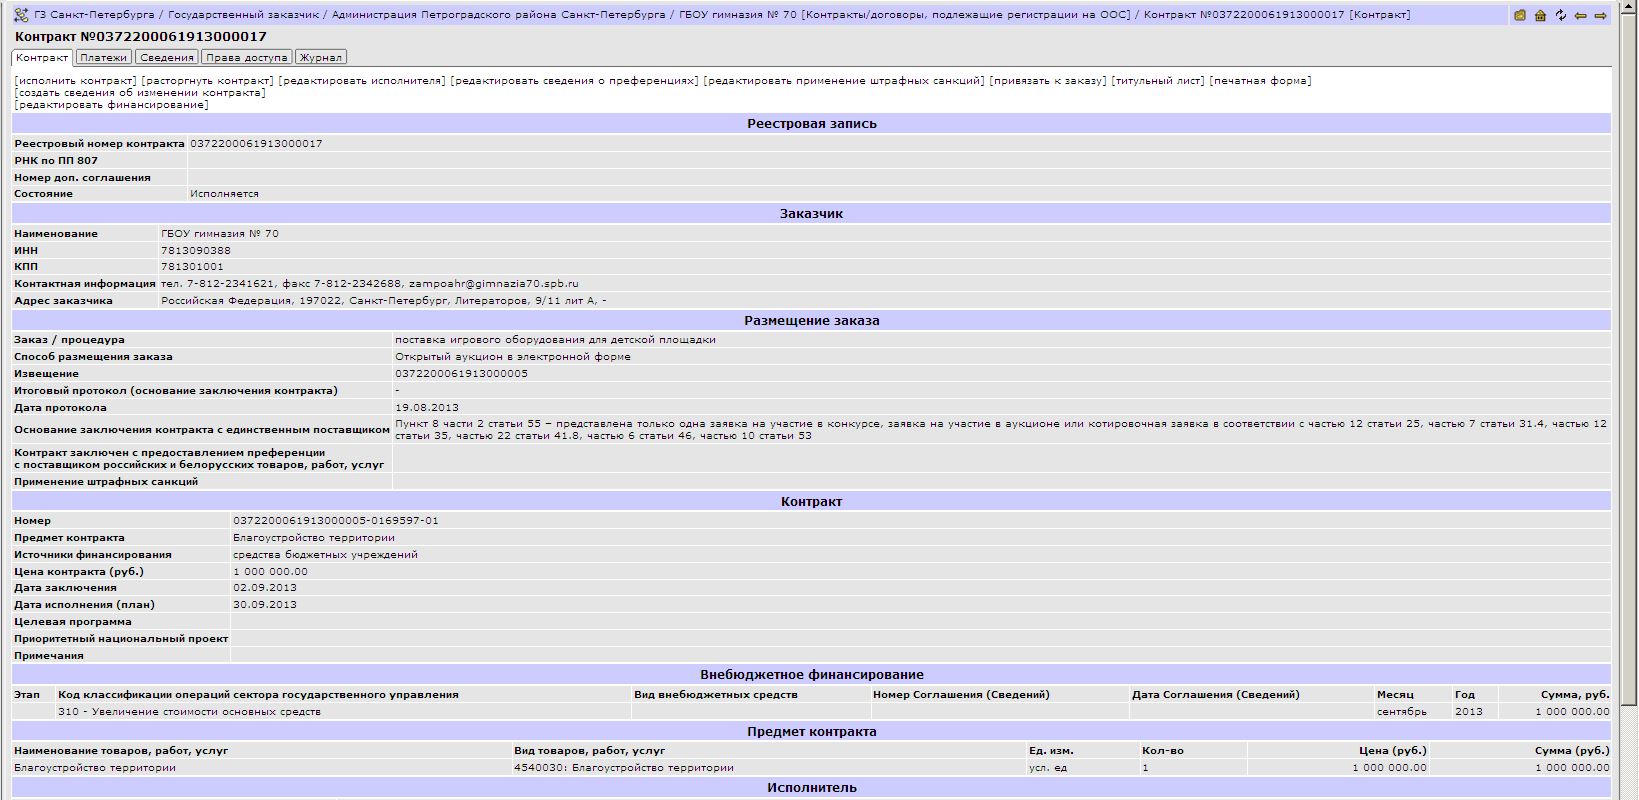Click Реестровая запись section header

[x=811, y=124]
